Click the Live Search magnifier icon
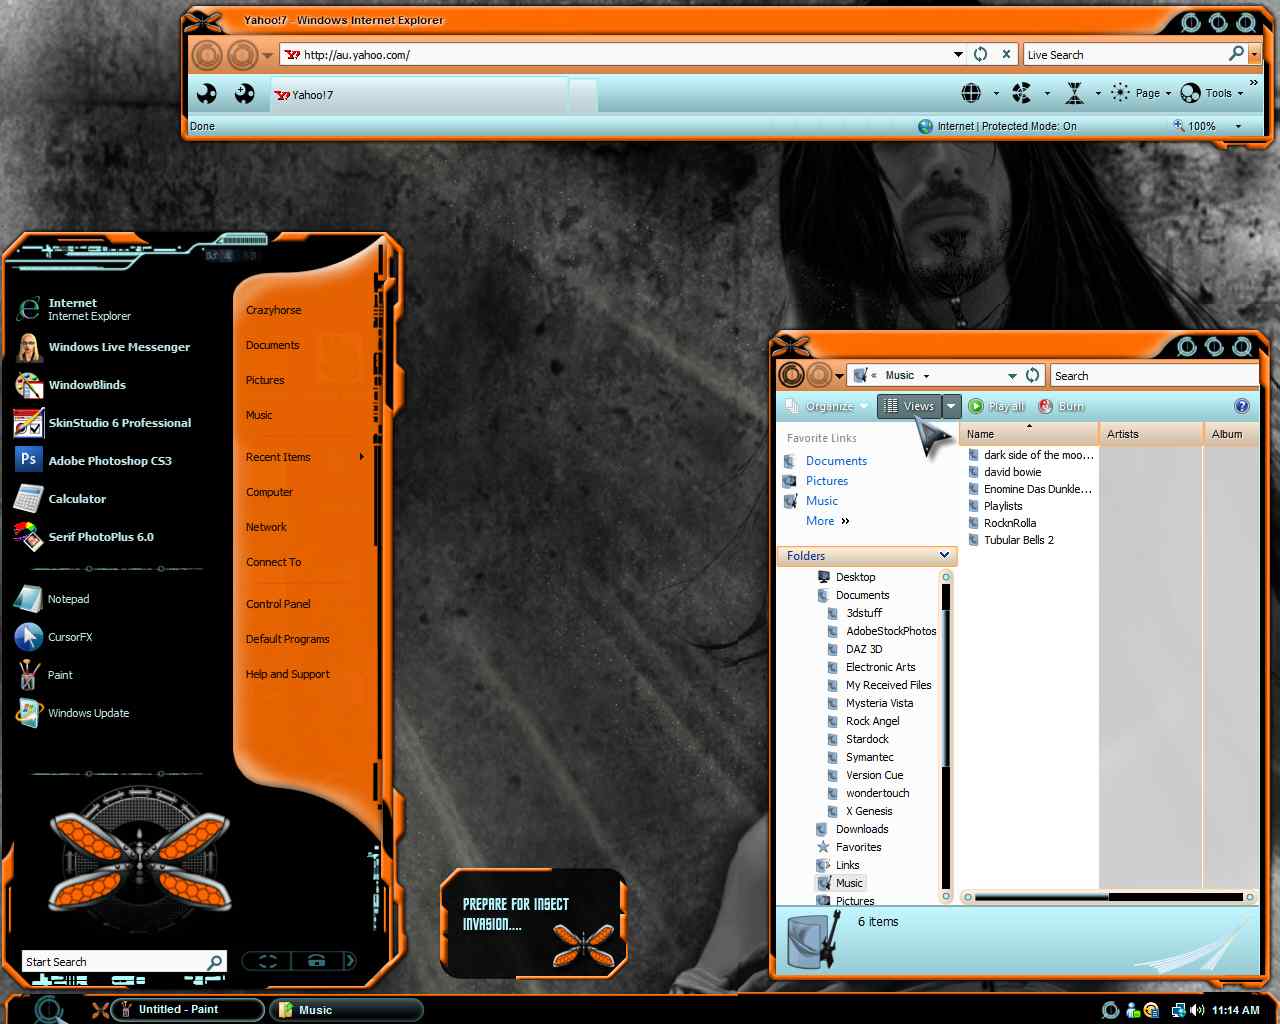1280x1024 pixels. (1237, 53)
